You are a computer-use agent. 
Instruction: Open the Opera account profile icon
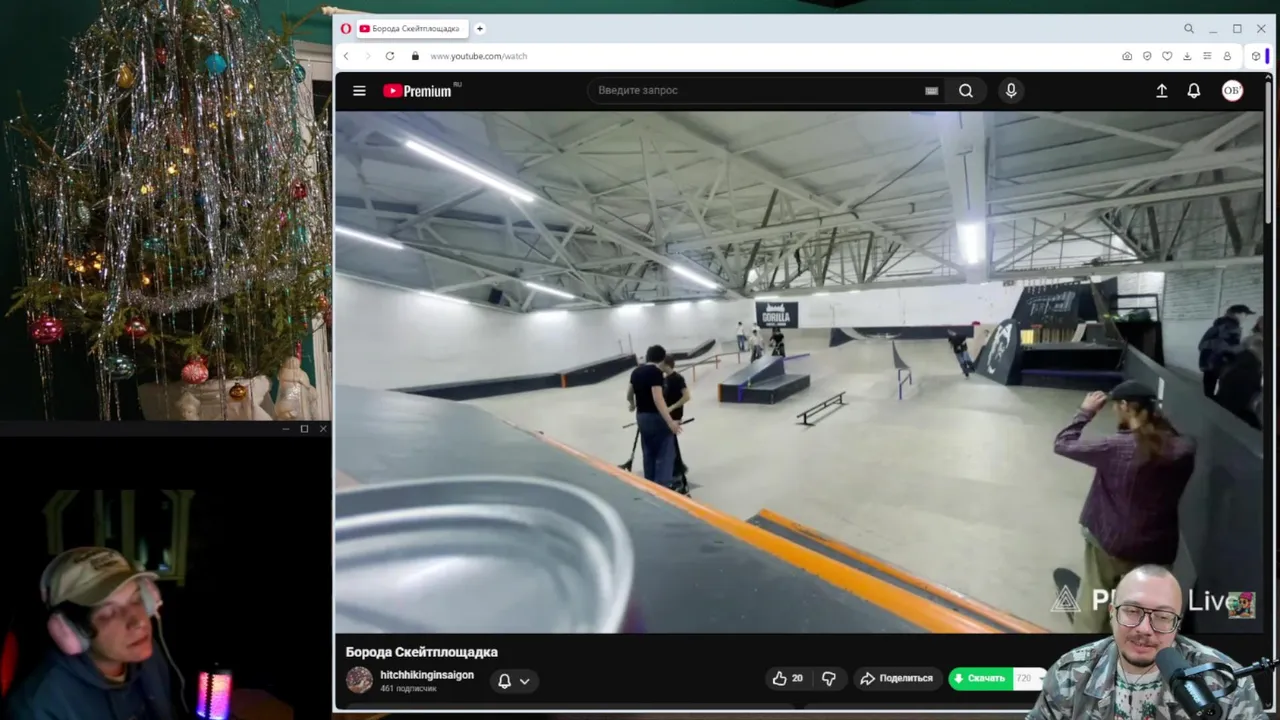pos(1227,56)
